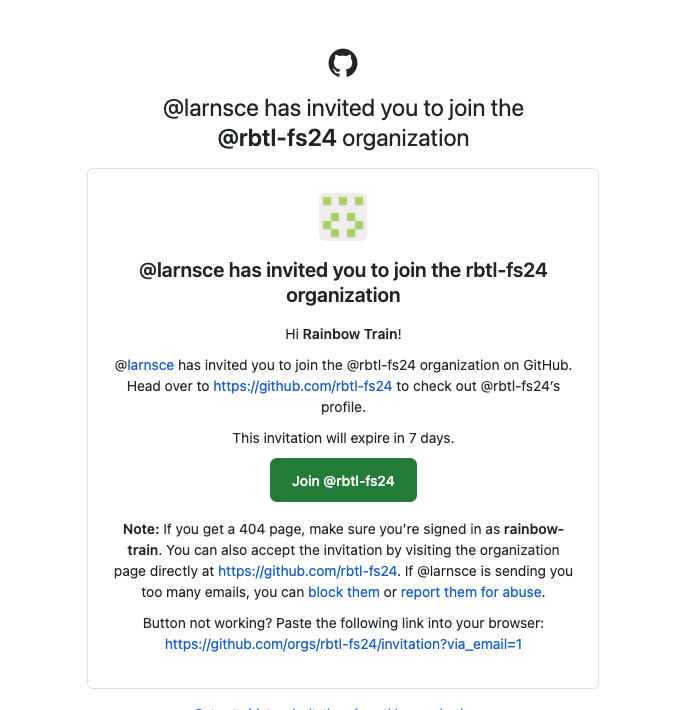Open the rbtl-fs24 profile link after 'Head over to'
Image resolution: width=691 pixels, height=710 pixels.
point(302,386)
